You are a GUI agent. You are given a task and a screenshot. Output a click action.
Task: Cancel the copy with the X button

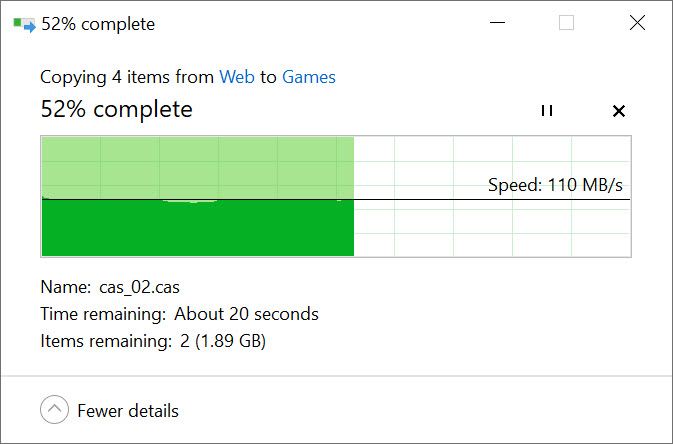618,111
